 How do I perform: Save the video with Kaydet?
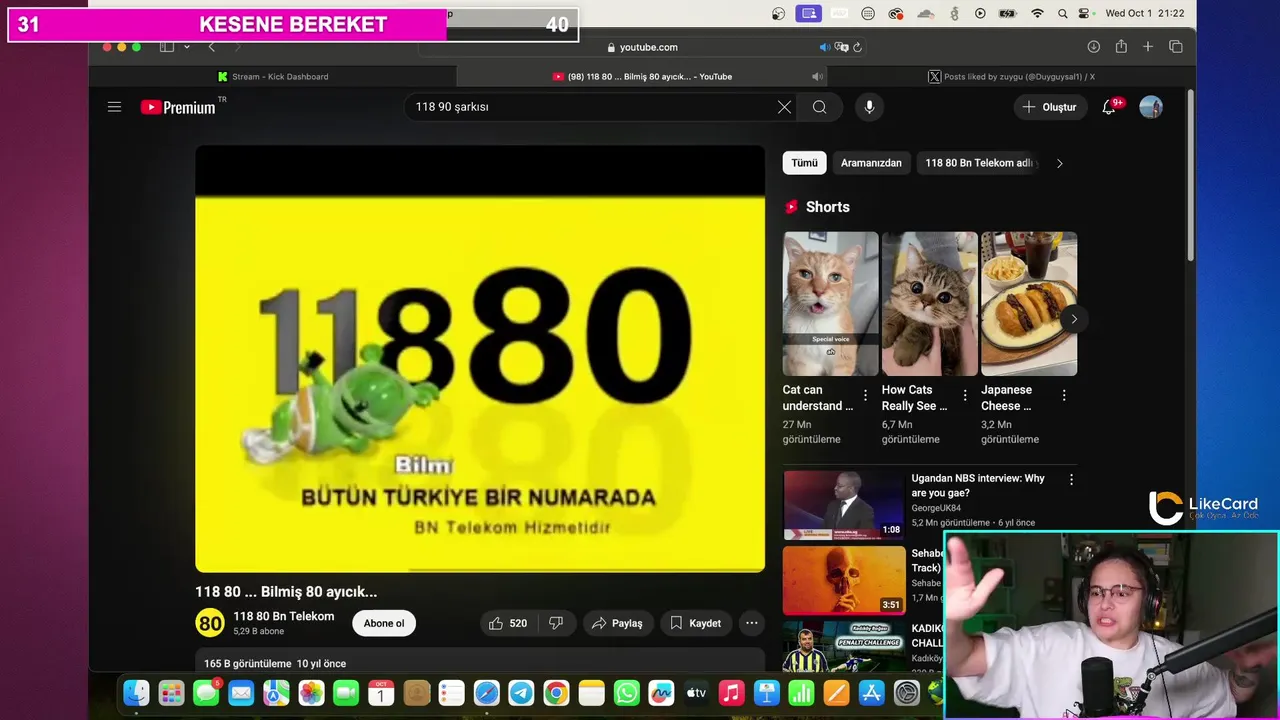point(696,623)
